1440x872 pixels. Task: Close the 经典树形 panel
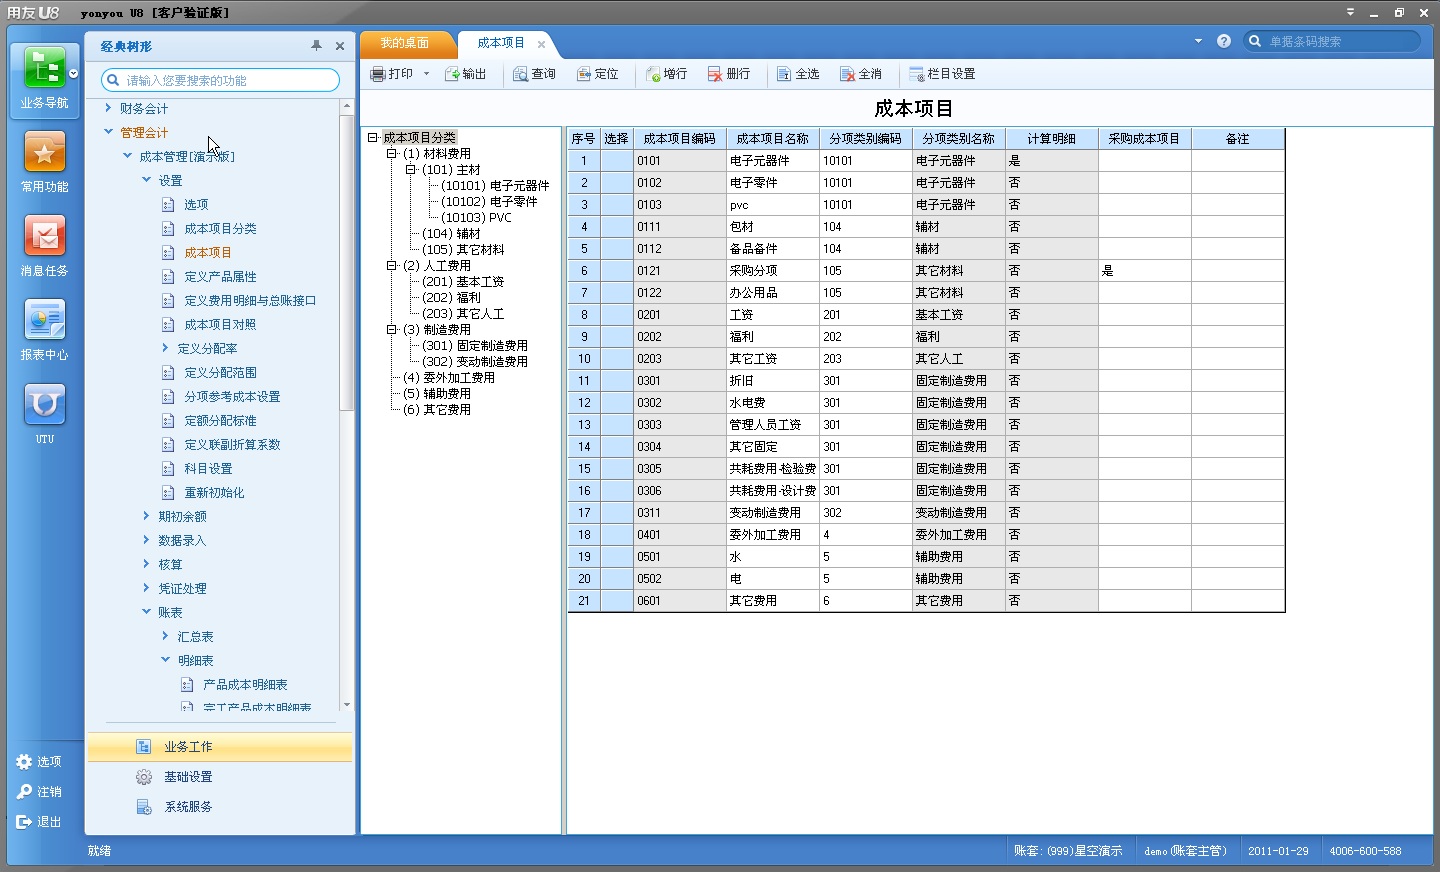(340, 46)
